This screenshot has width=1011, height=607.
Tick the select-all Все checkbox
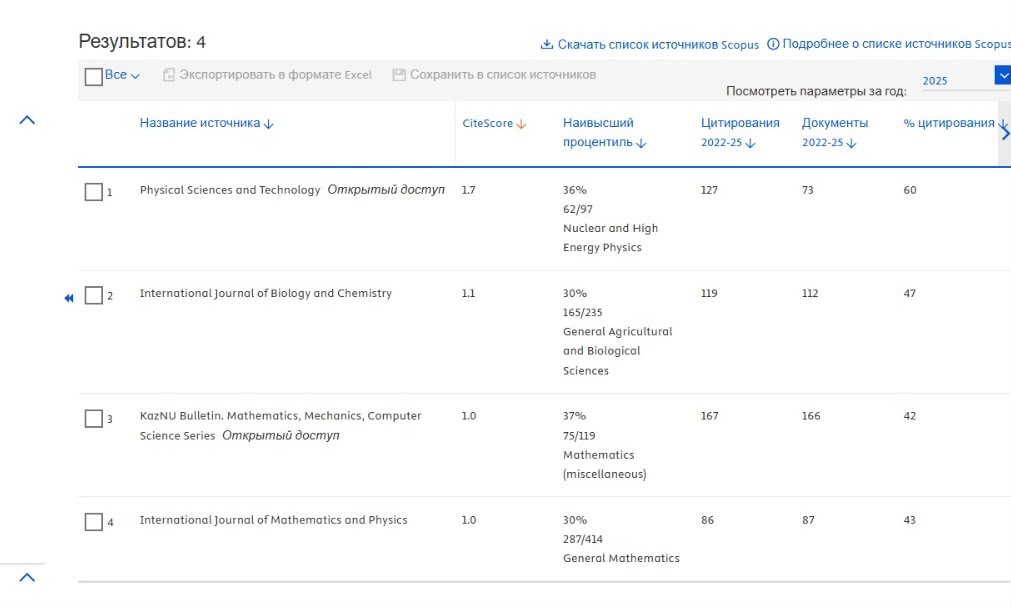pos(93,77)
